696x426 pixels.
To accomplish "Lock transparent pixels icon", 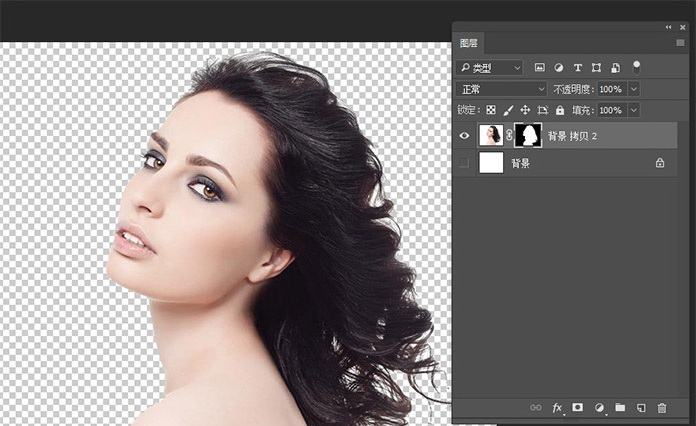I will click(490, 110).
